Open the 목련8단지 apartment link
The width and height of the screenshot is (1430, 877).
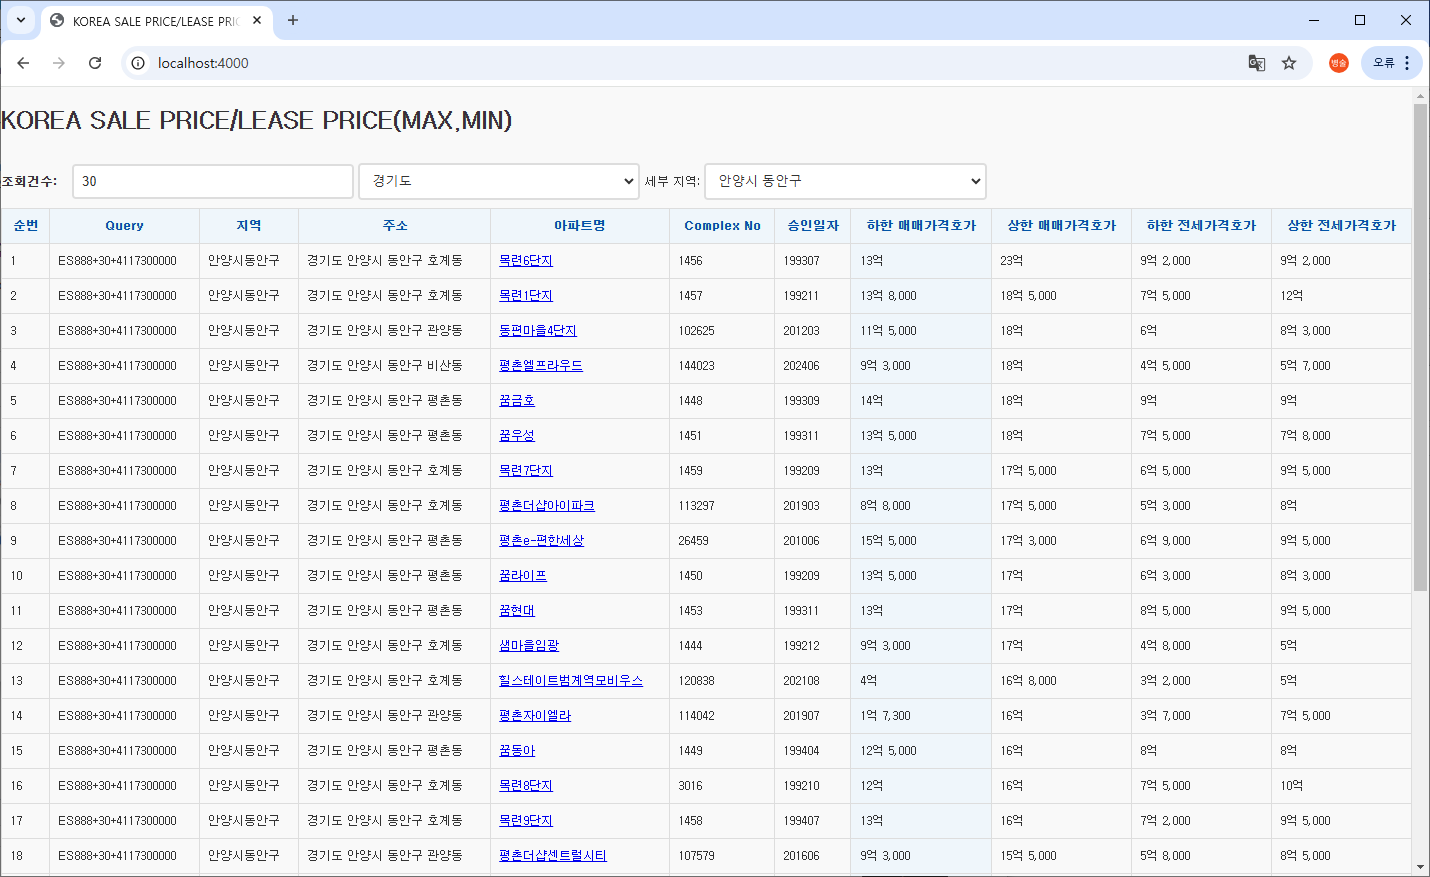(x=526, y=786)
